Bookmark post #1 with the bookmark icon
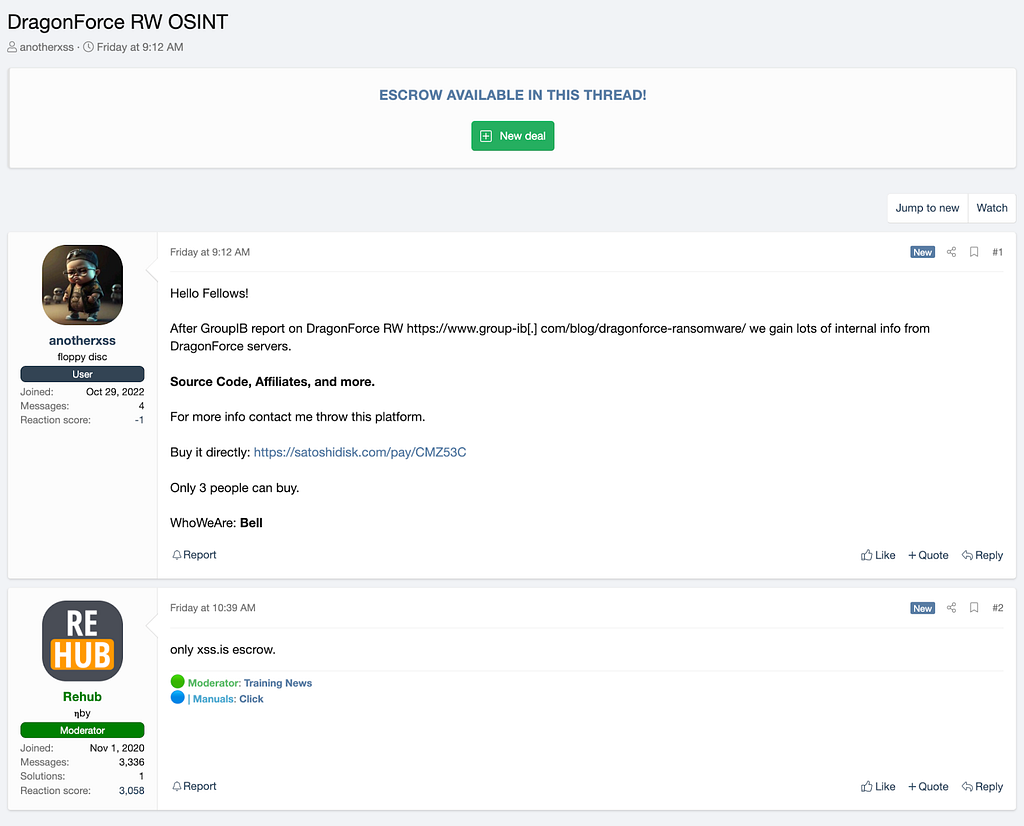The height and width of the screenshot is (826, 1024). point(974,252)
